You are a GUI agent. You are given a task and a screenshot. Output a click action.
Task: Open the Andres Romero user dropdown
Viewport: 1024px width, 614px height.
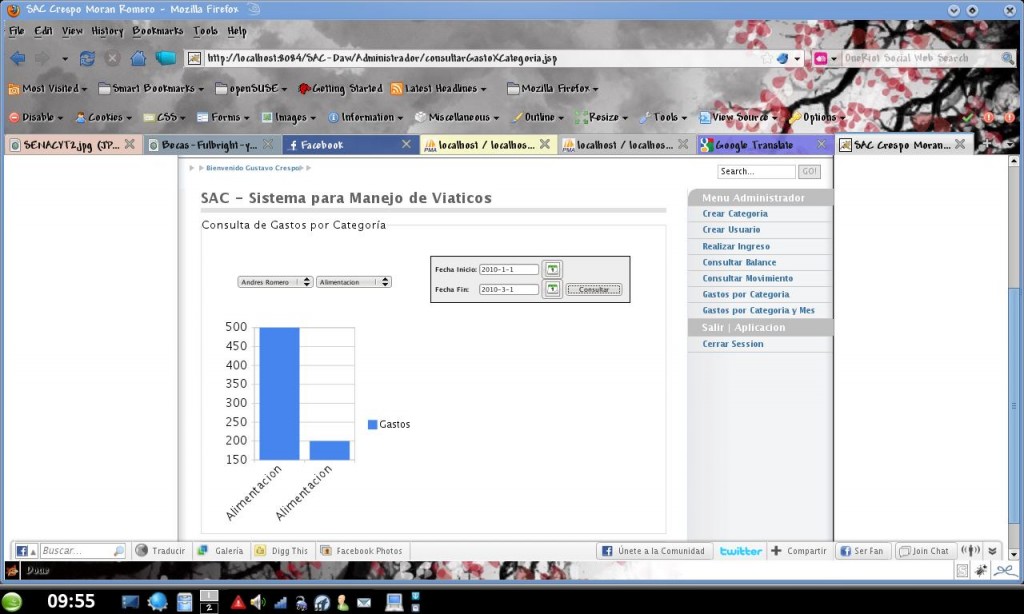(x=273, y=281)
